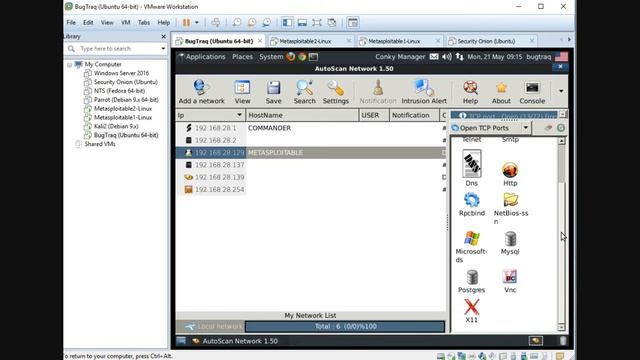The image size is (640, 360).
Task: Click the VMware Unity mode icon
Action: (332, 22)
